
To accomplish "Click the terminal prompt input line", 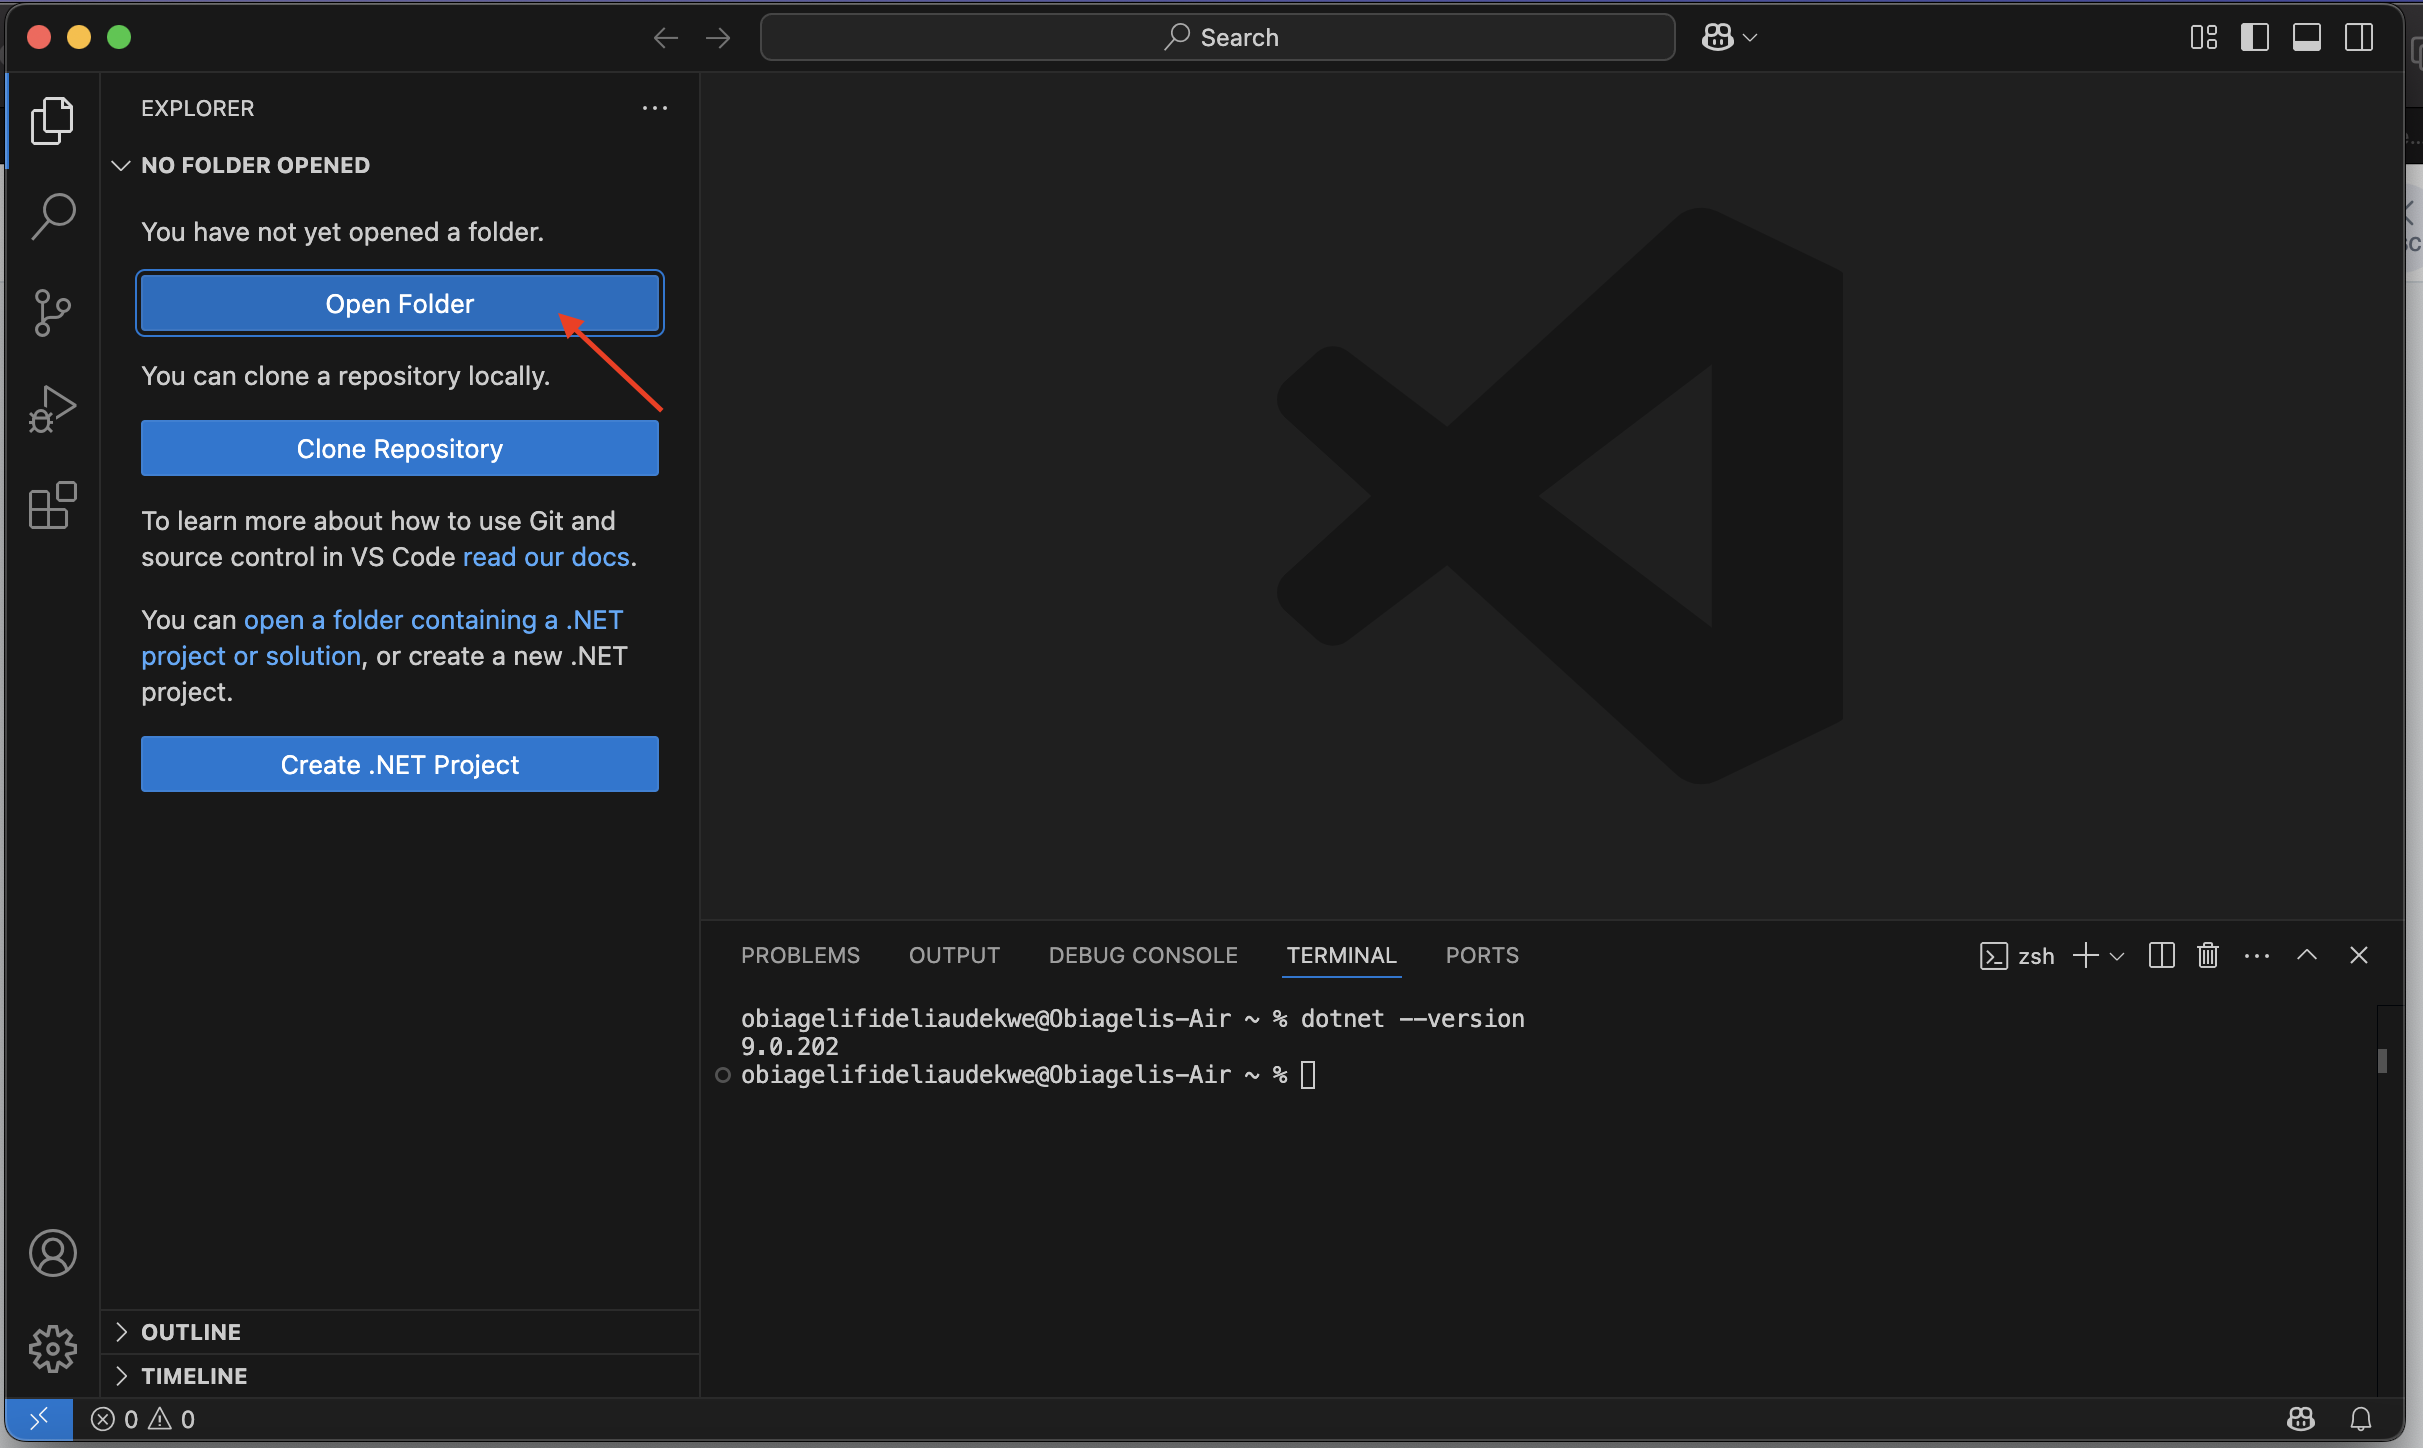I will click(x=1028, y=1075).
